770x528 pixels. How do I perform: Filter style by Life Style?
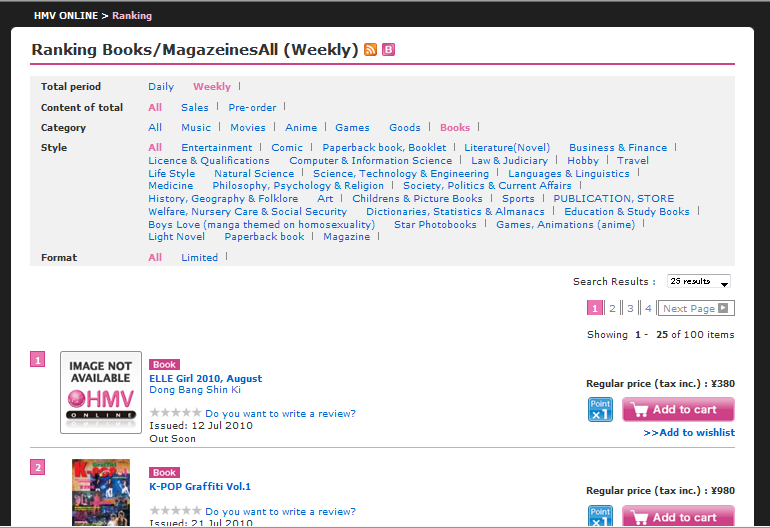point(171,174)
